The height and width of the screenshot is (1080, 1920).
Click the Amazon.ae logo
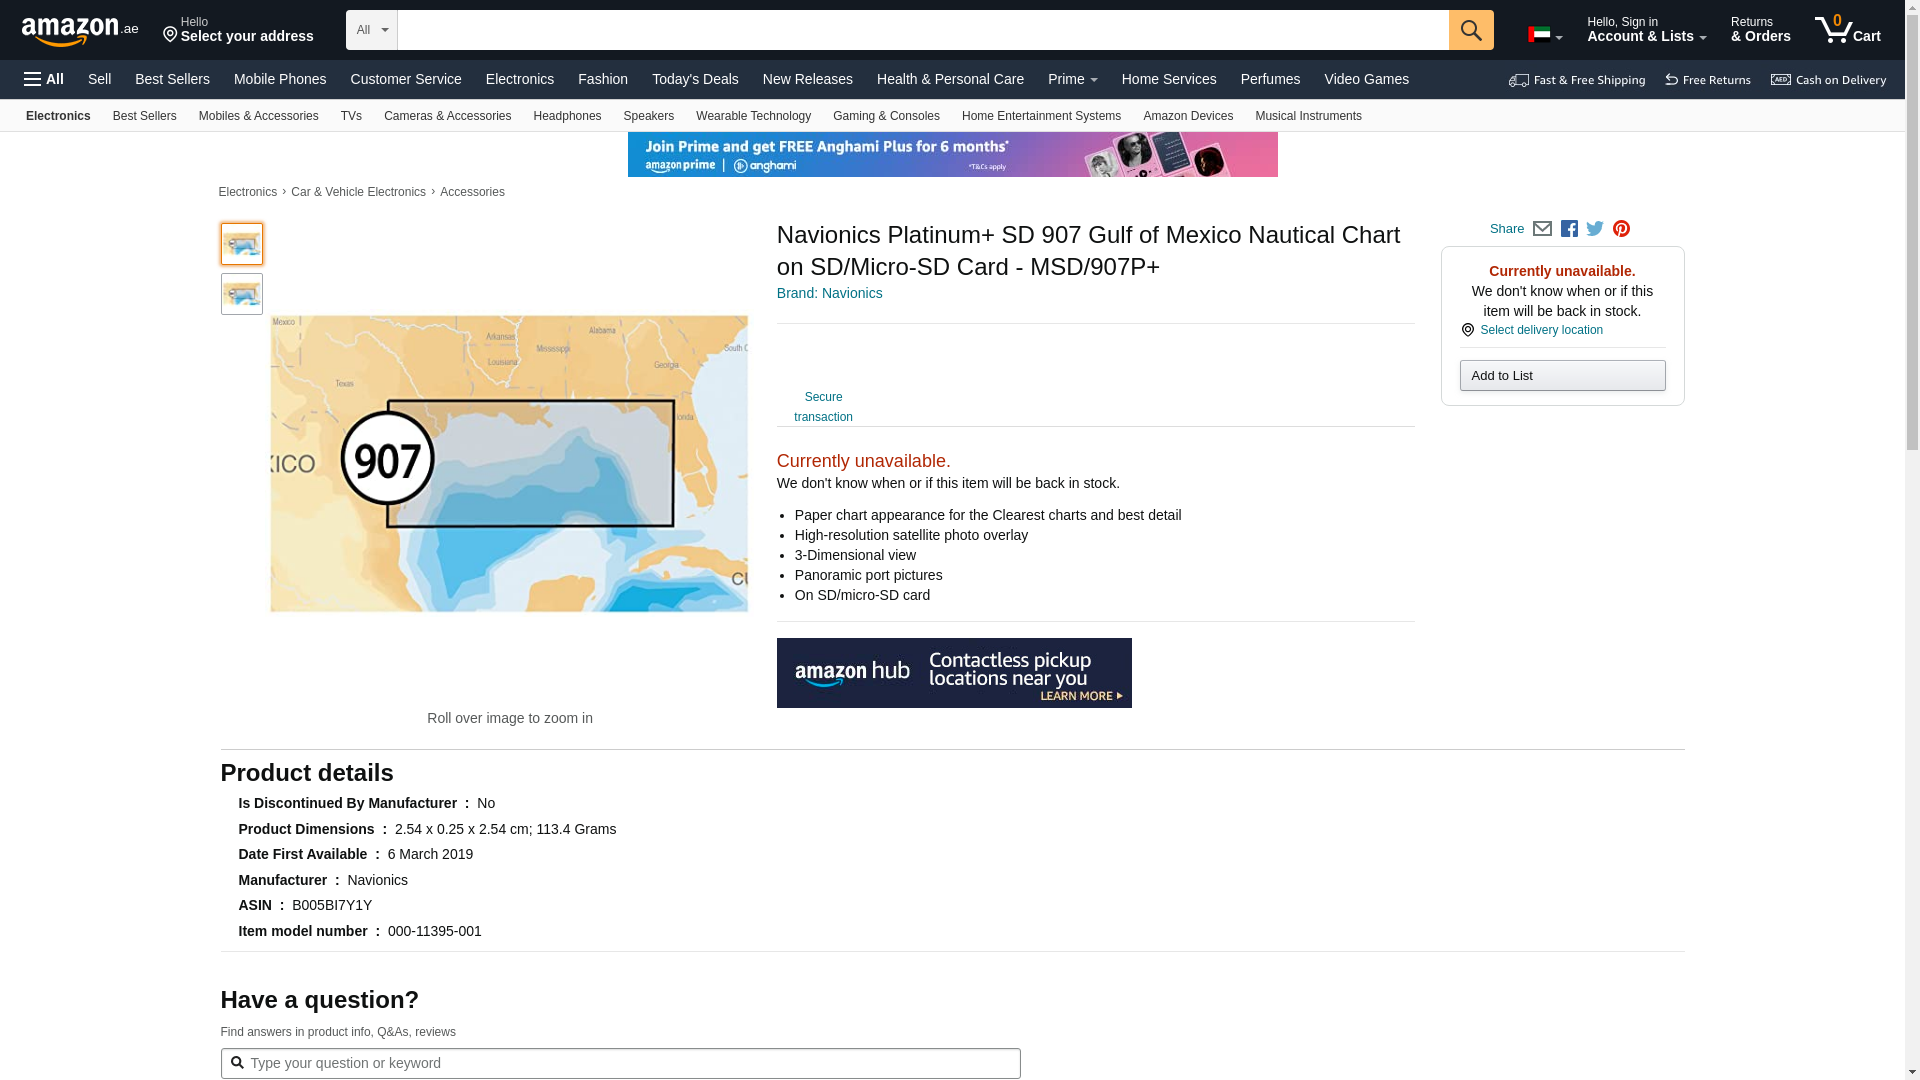point(80,30)
